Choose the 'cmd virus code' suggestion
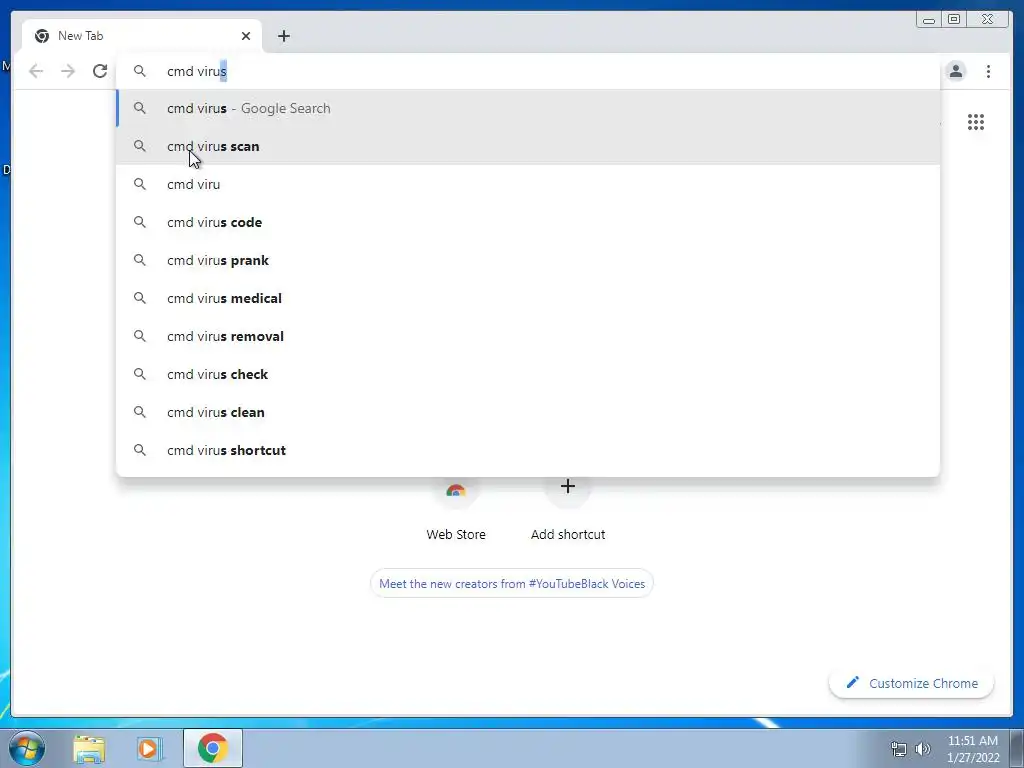Viewport: 1024px width, 768px height. [528, 222]
